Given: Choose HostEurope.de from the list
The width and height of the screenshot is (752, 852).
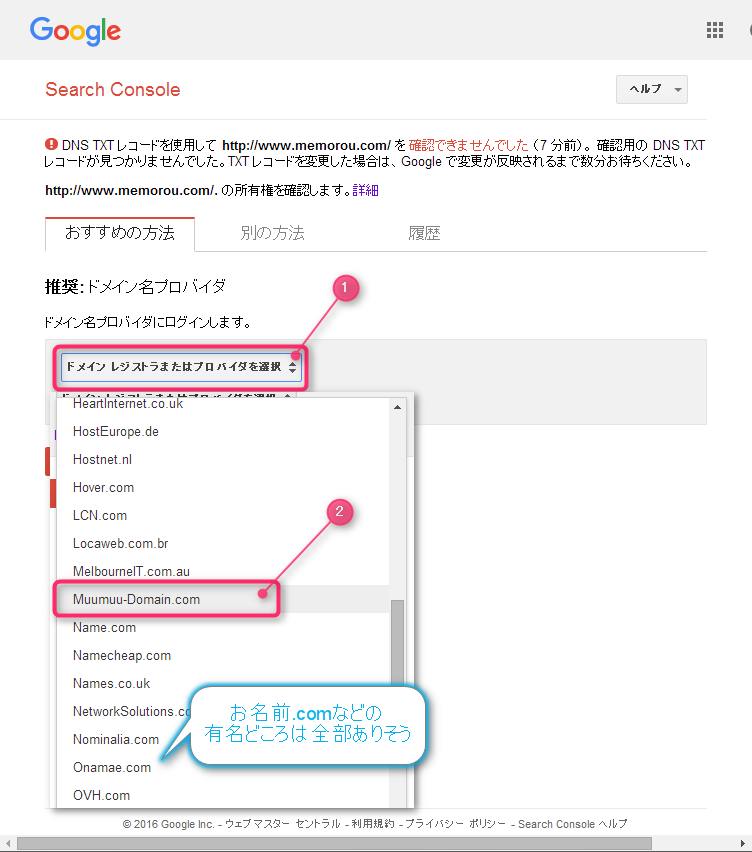Looking at the screenshot, I should tap(223, 431).
